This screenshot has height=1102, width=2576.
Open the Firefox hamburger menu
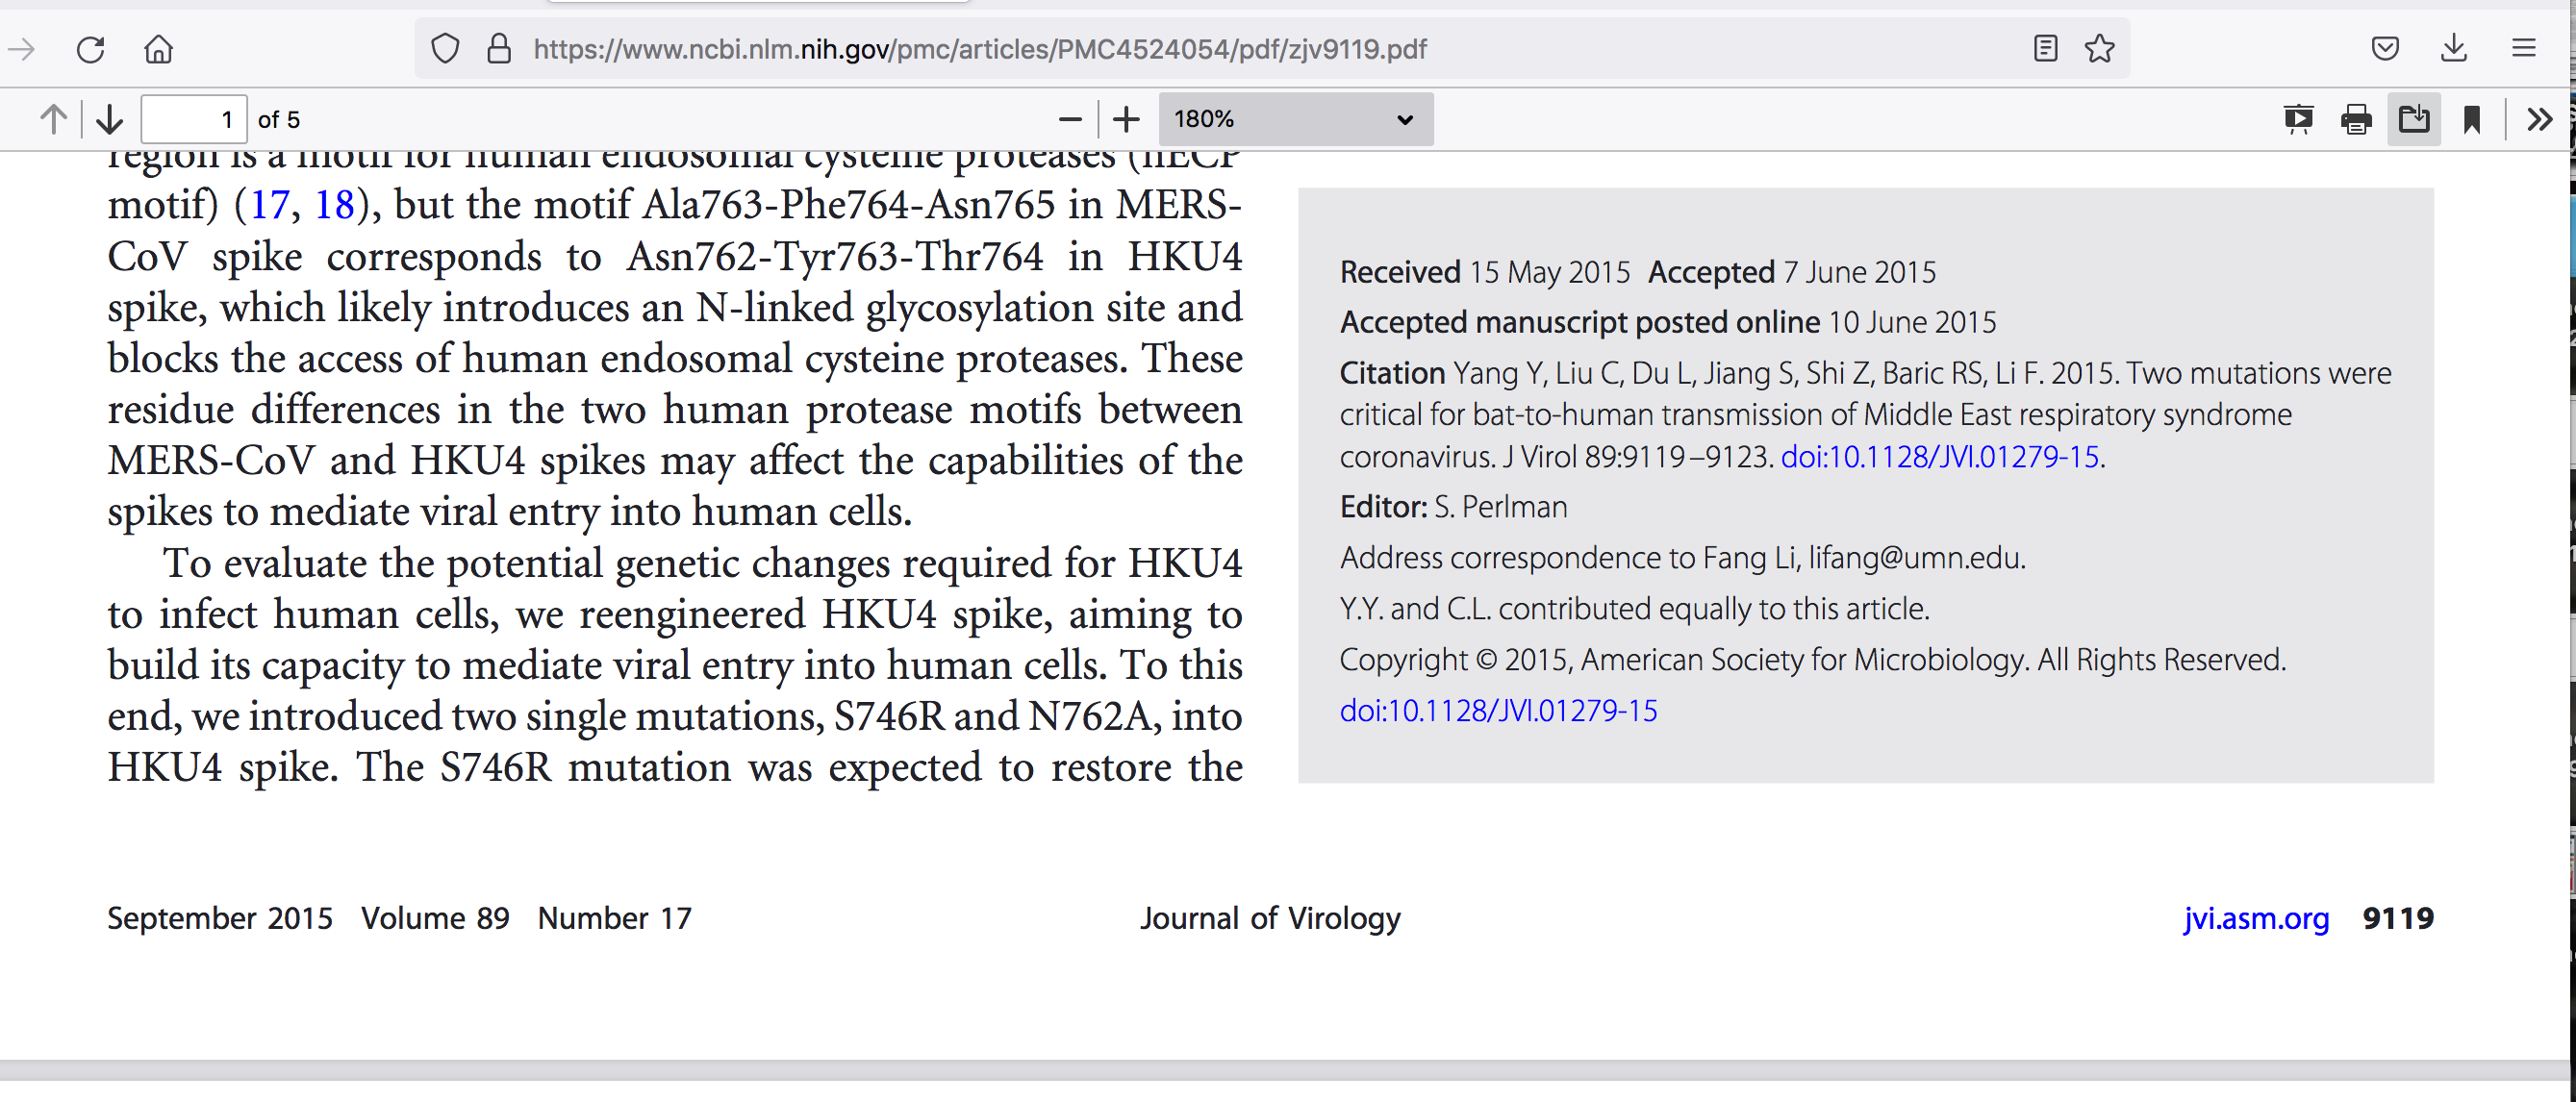click(x=2523, y=49)
